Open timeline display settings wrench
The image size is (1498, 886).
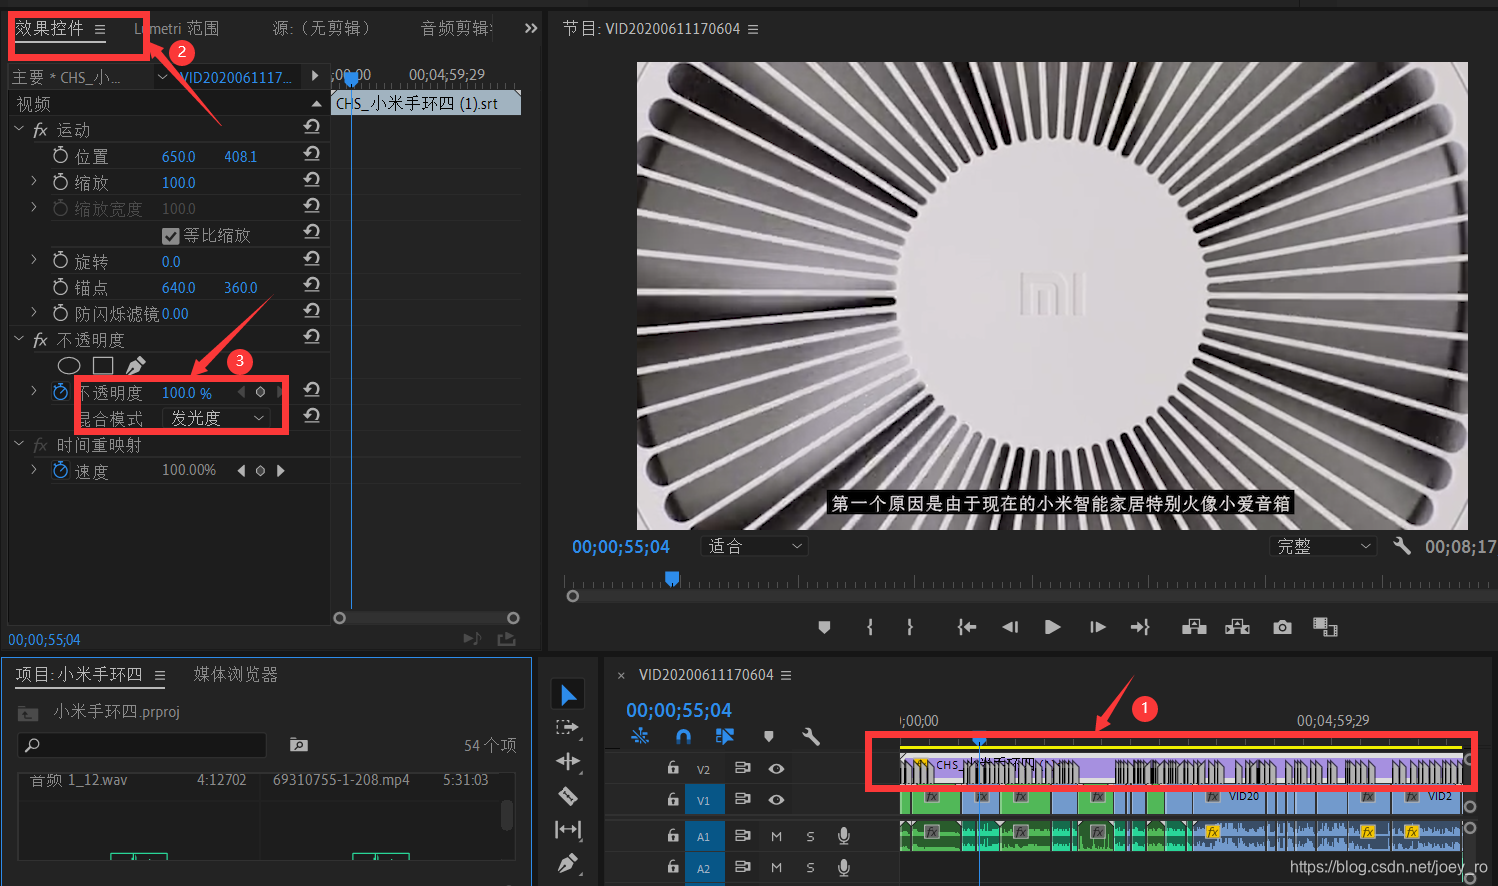click(x=811, y=737)
